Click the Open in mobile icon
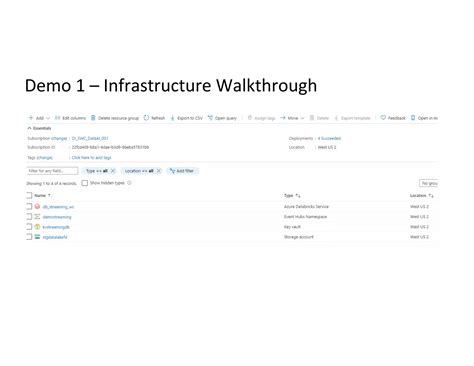This screenshot has height=366, width=474. 413,118
